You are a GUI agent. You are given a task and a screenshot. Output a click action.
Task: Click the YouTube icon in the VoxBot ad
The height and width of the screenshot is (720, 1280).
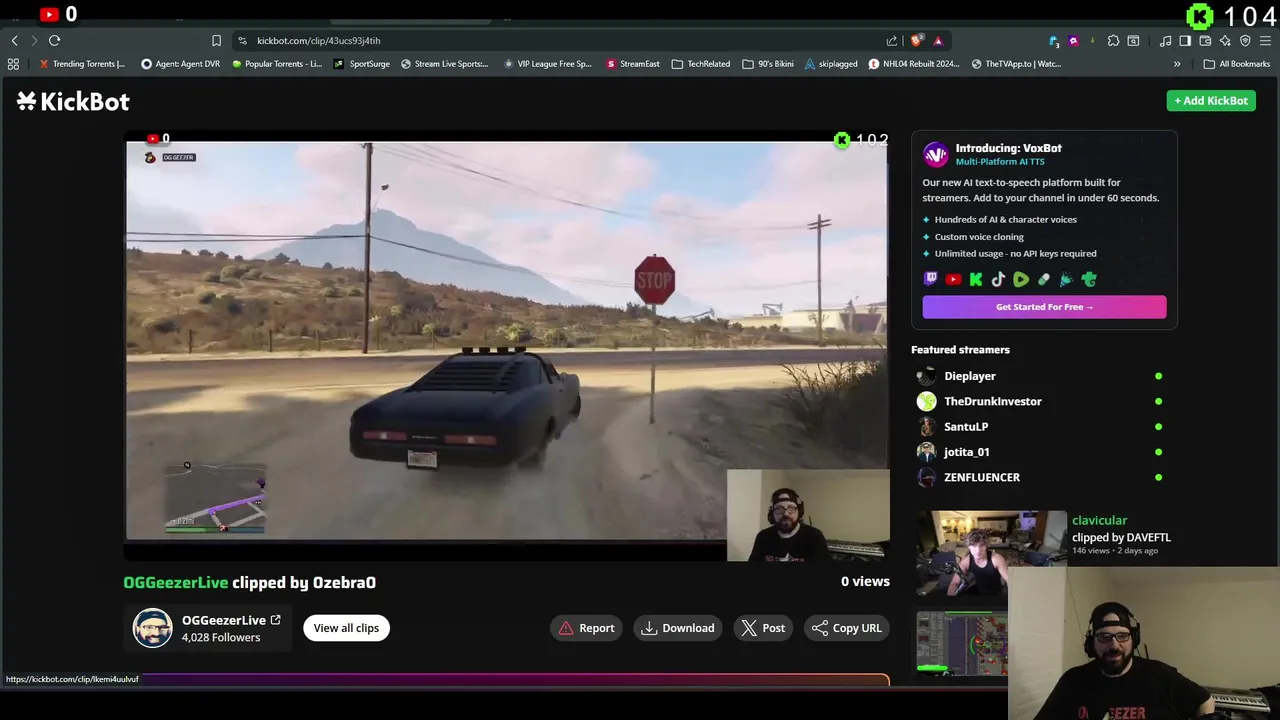(953, 280)
